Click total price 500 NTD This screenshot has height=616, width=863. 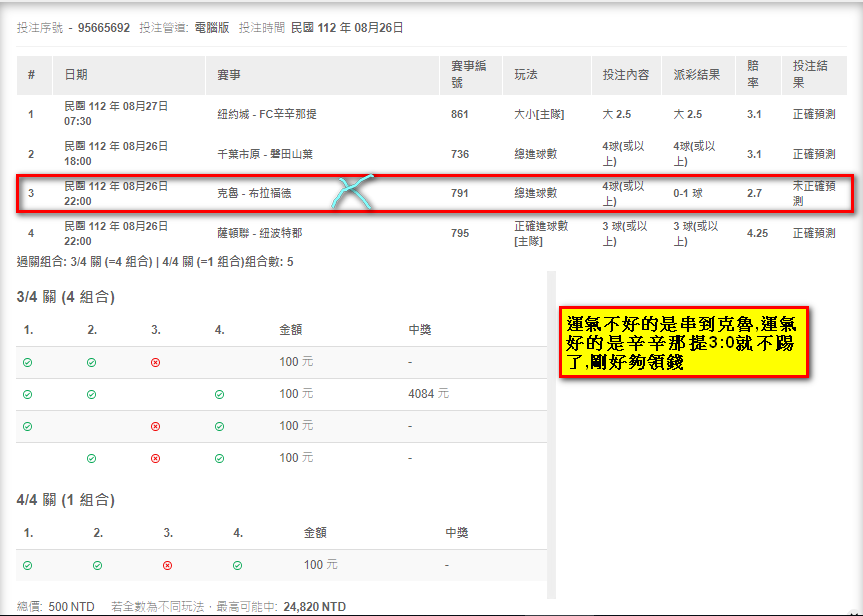(x=72, y=607)
